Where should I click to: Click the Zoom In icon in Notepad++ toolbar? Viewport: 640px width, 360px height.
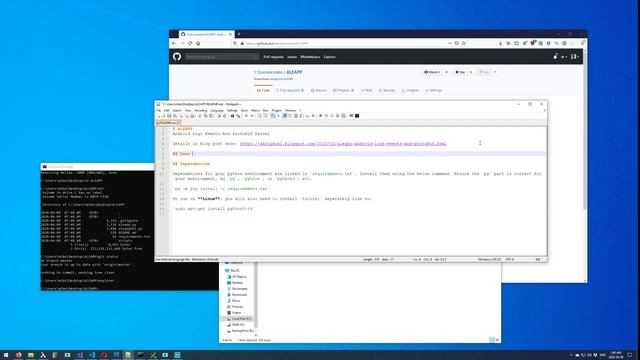[x=247, y=116]
